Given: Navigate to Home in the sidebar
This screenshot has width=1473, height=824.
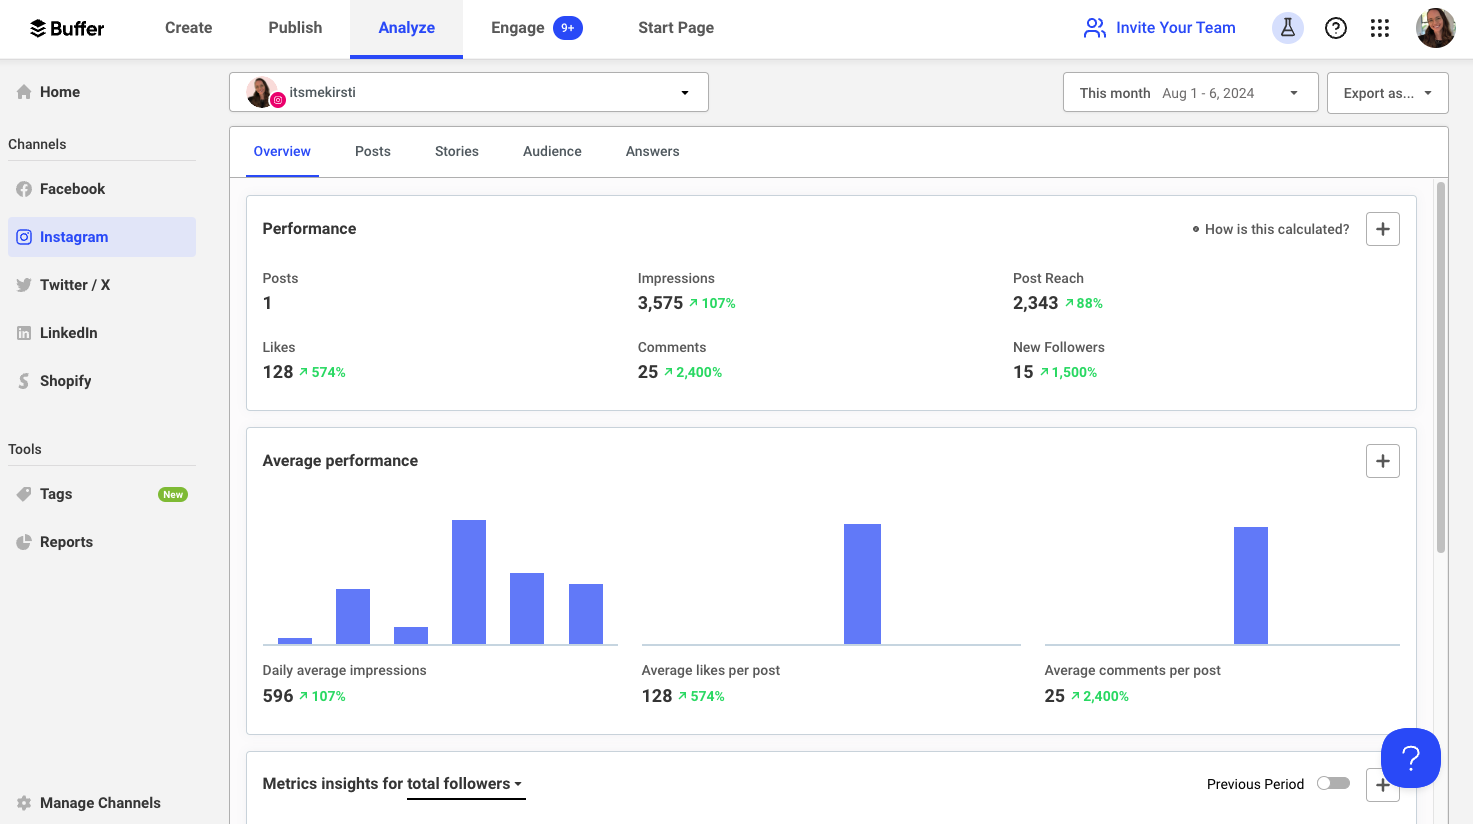Looking at the screenshot, I should coord(58,91).
